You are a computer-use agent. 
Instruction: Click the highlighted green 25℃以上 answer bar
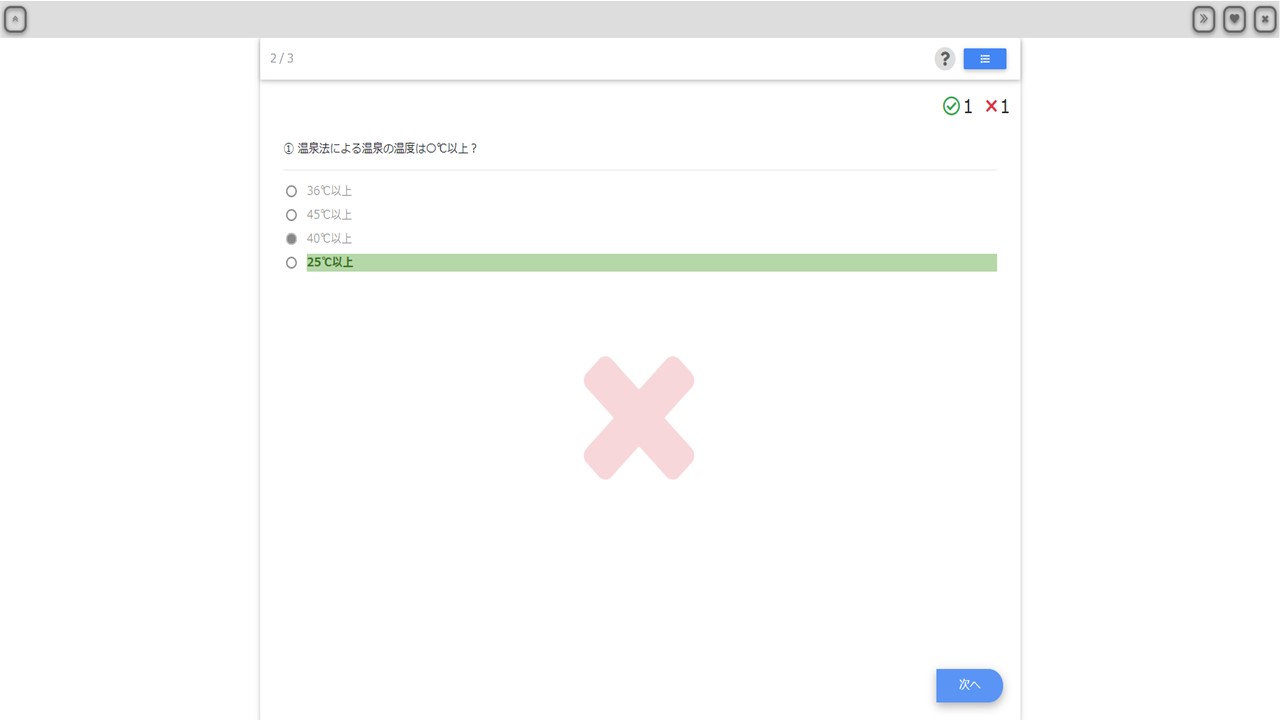point(652,263)
